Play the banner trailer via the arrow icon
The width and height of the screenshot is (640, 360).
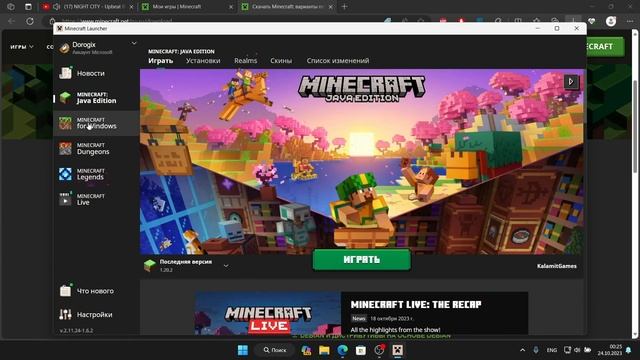pyautogui.click(x=571, y=82)
